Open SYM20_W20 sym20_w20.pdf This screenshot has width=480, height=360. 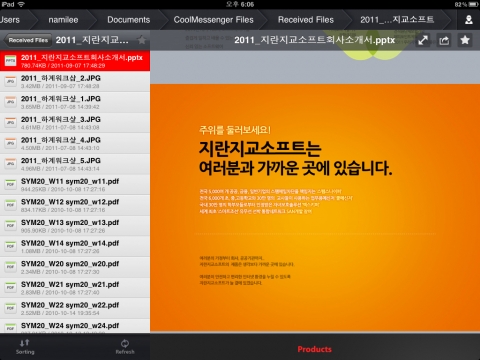pyautogui.click(x=75, y=267)
